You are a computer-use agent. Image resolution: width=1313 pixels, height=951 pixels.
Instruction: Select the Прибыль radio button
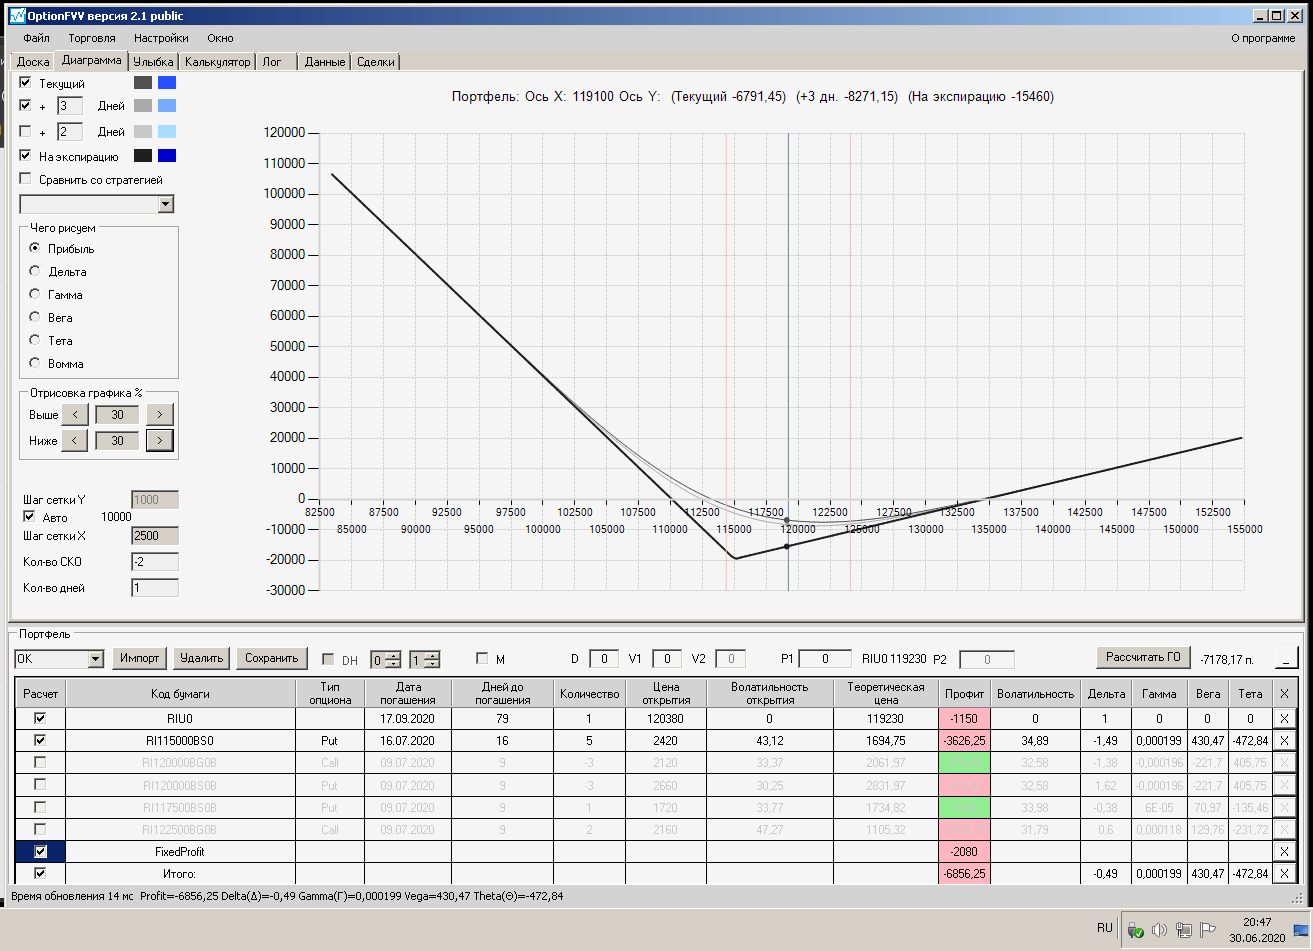click(35, 248)
